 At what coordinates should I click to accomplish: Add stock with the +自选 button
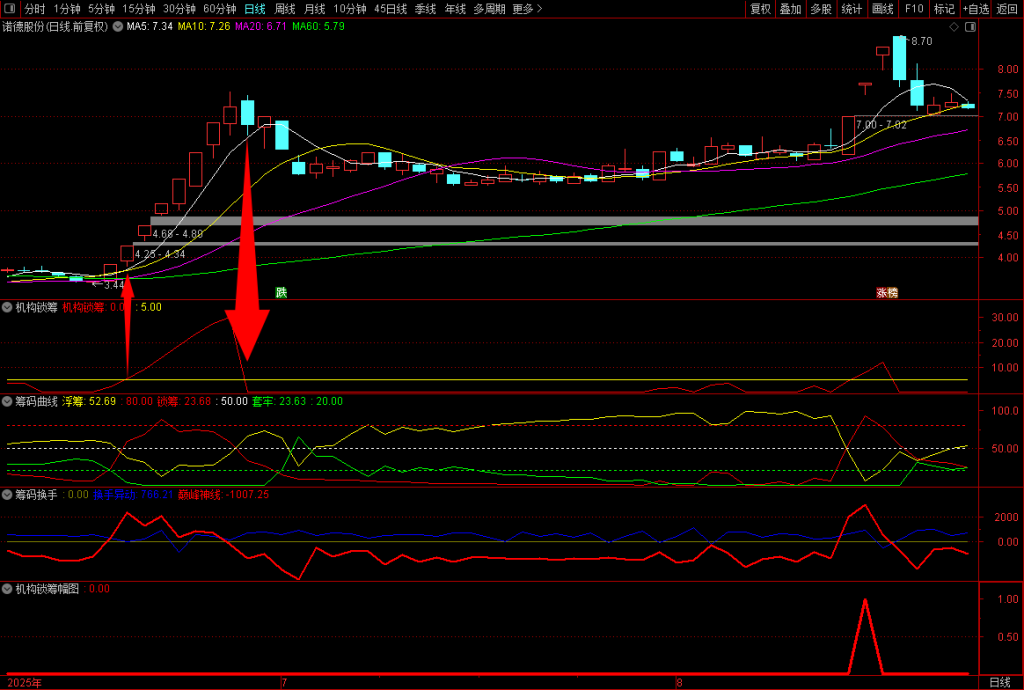pyautogui.click(x=975, y=9)
